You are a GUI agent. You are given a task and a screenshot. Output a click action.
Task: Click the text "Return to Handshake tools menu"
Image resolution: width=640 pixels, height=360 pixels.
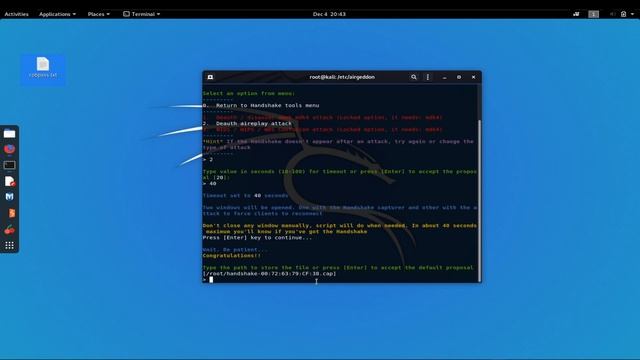[267, 105]
